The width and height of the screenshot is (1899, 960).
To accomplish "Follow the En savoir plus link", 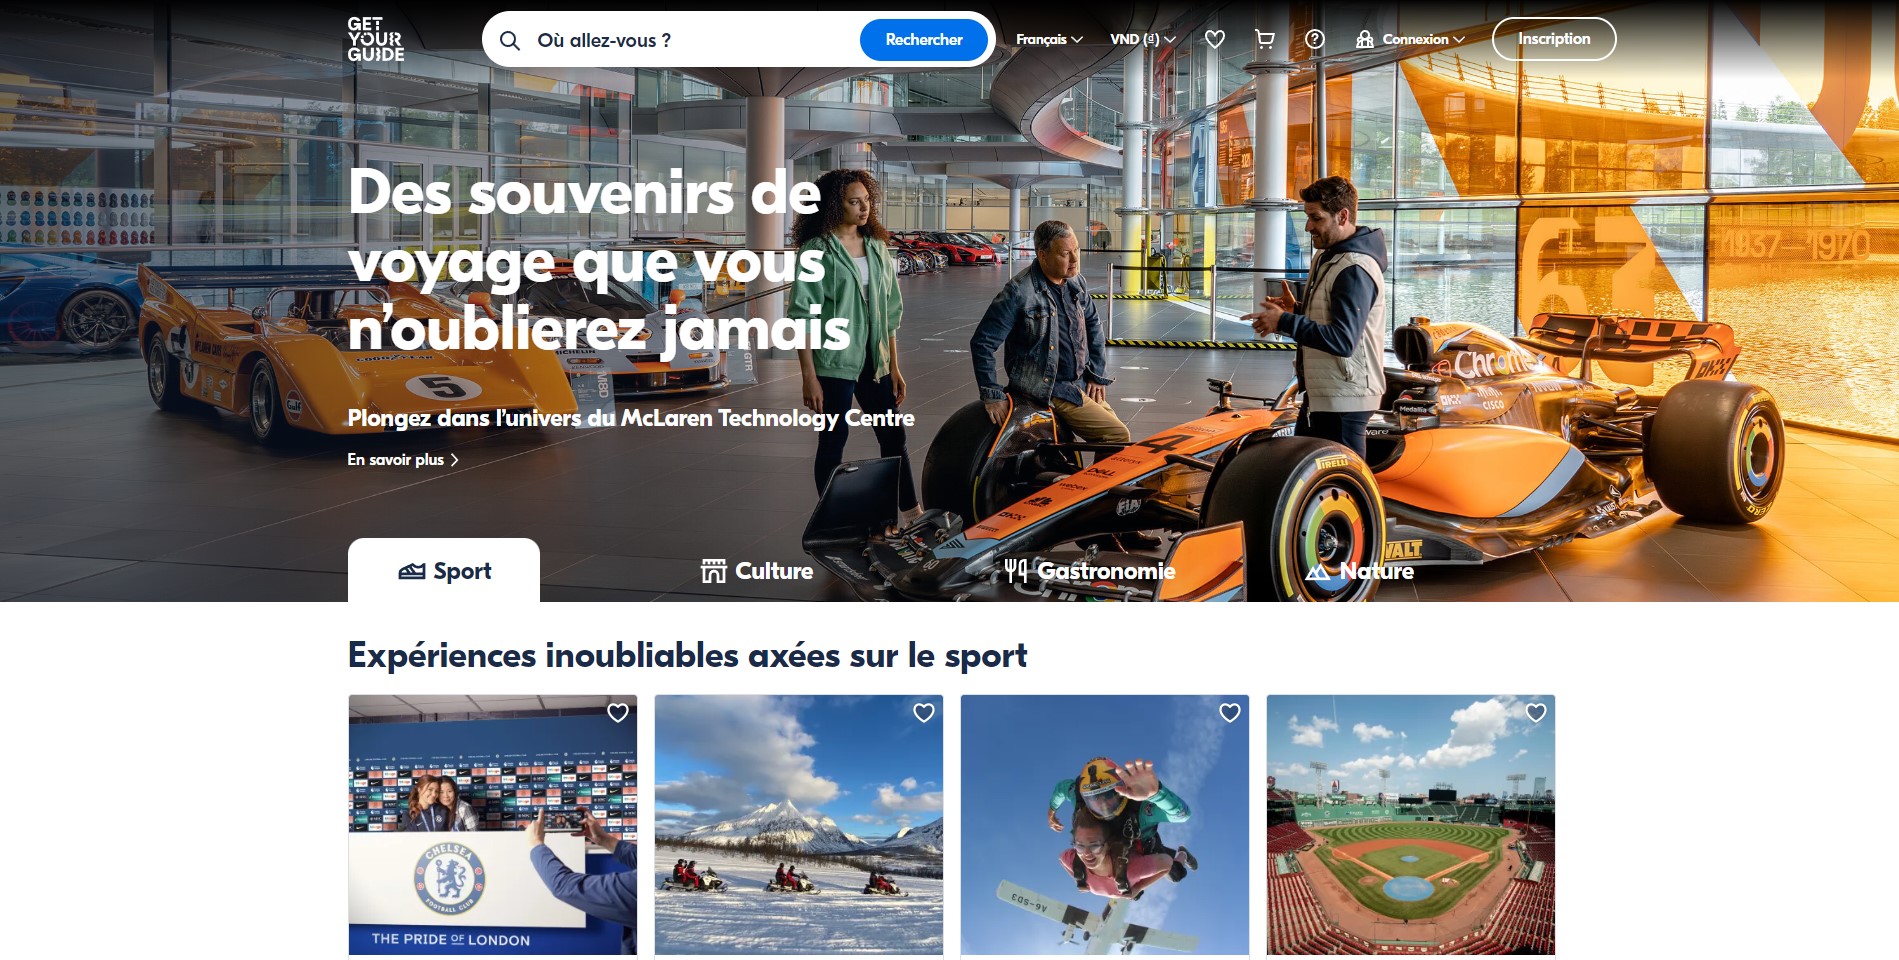I will [x=403, y=460].
